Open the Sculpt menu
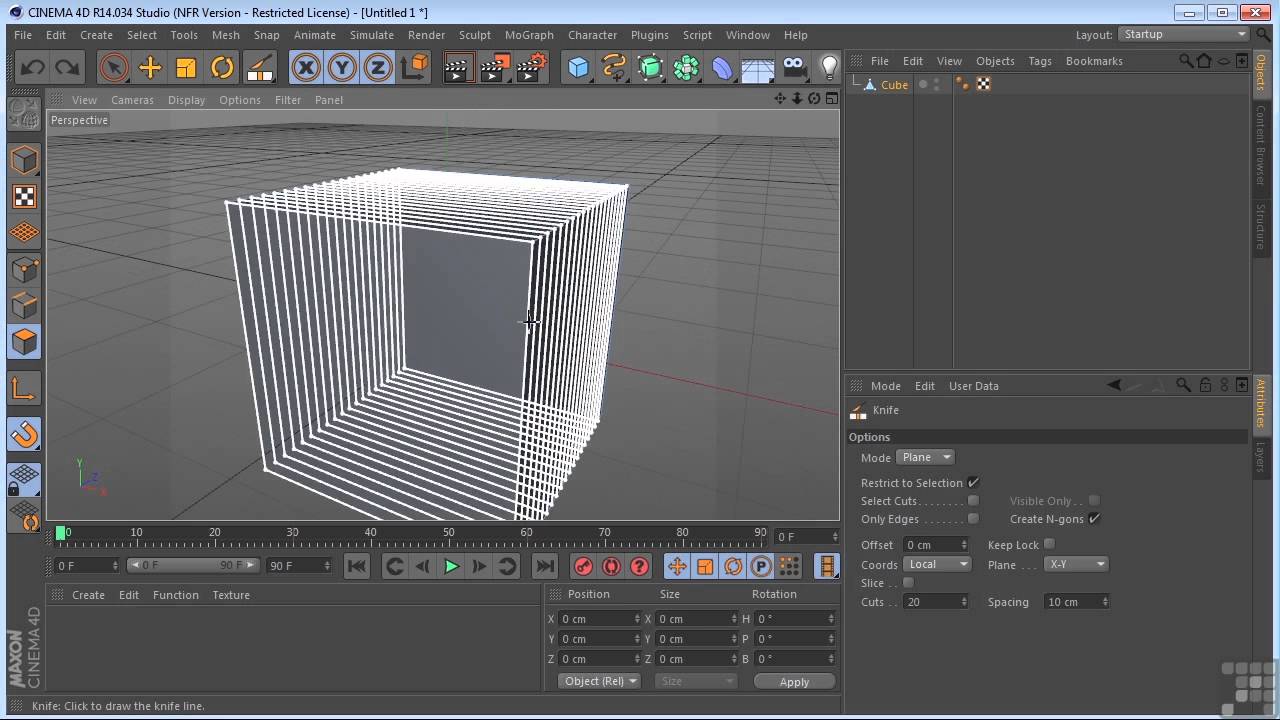The image size is (1280, 720). coord(475,35)
